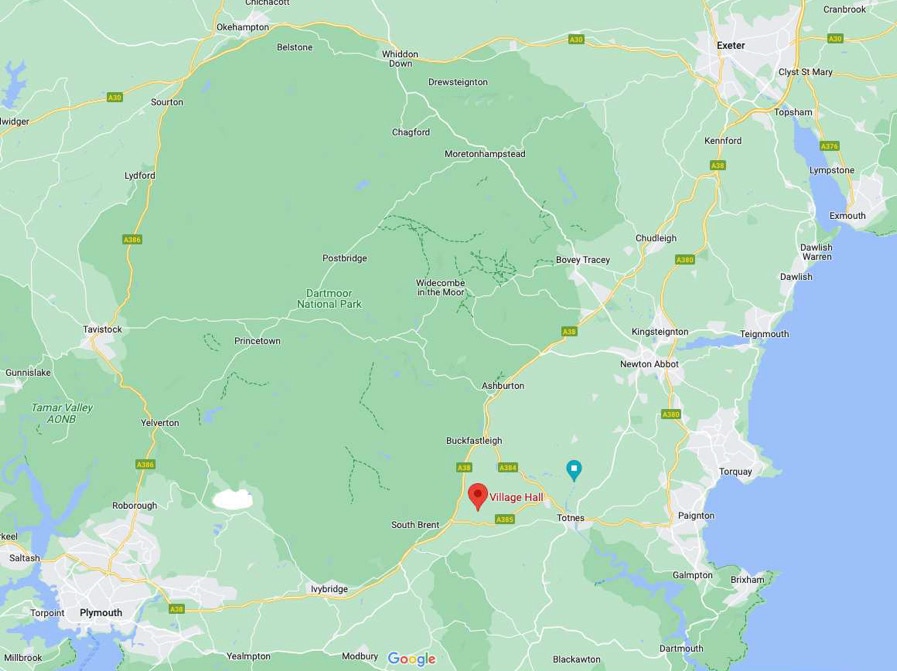897x671 pixels.
Task: Click the A38 shield near Kennford
Action: point(717,165)
